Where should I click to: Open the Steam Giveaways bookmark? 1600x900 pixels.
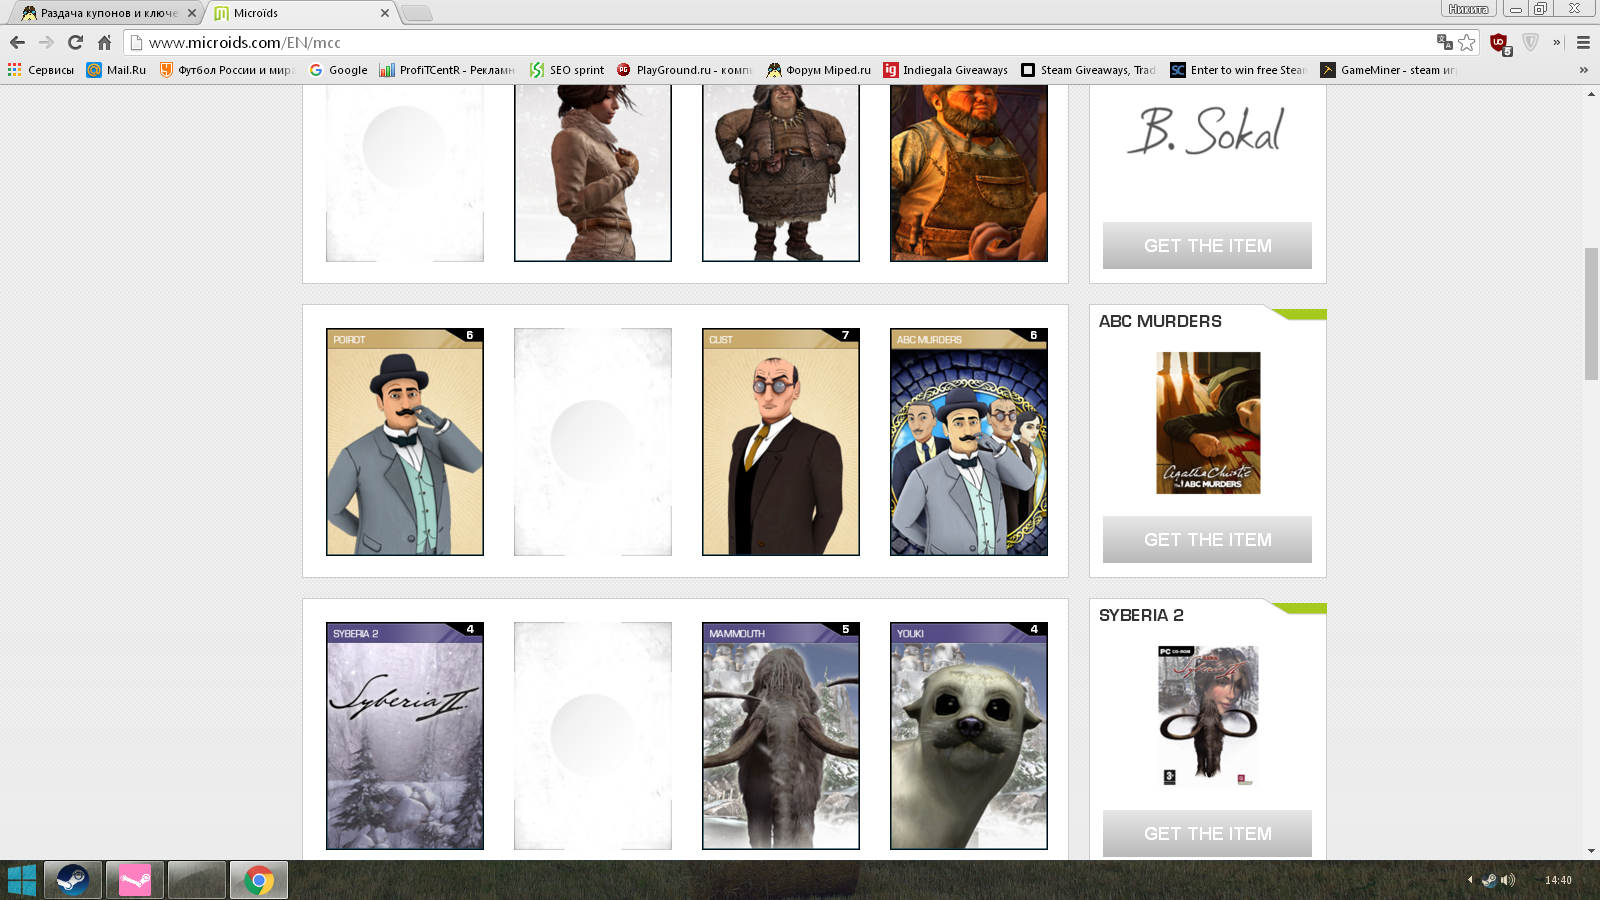coord(1088,70)
